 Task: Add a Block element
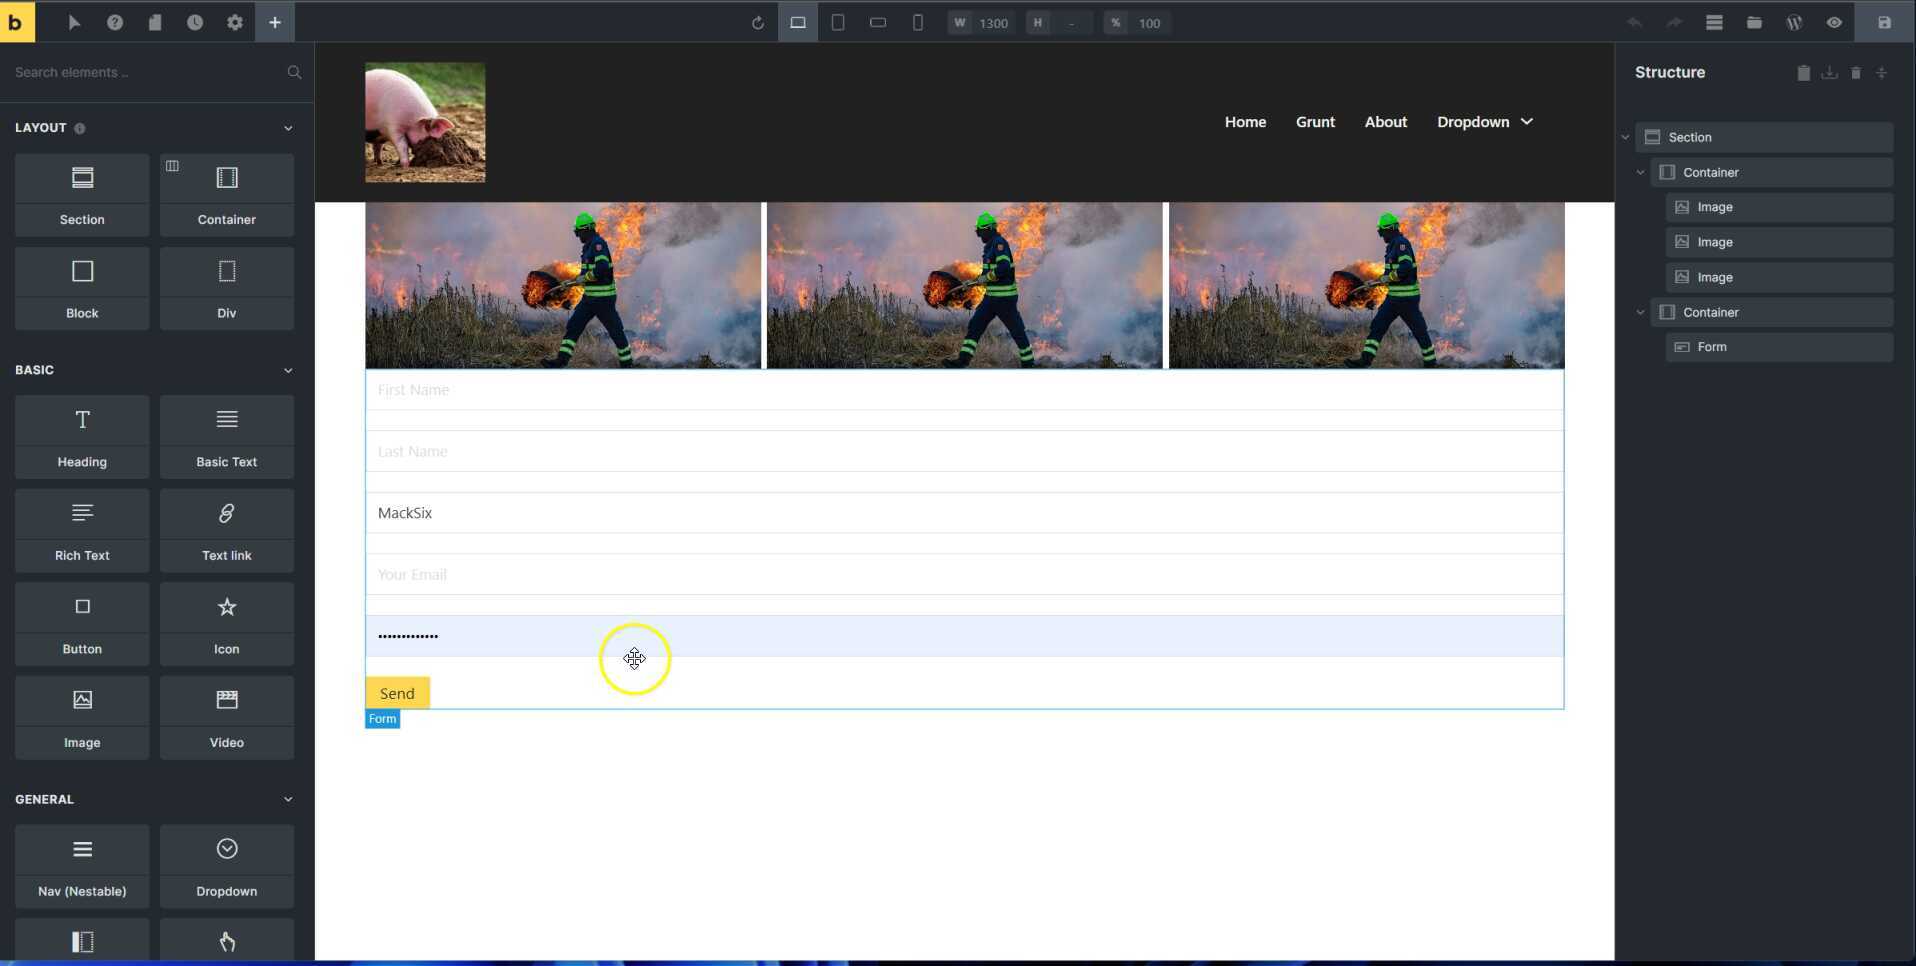click(x=82, y=289)
